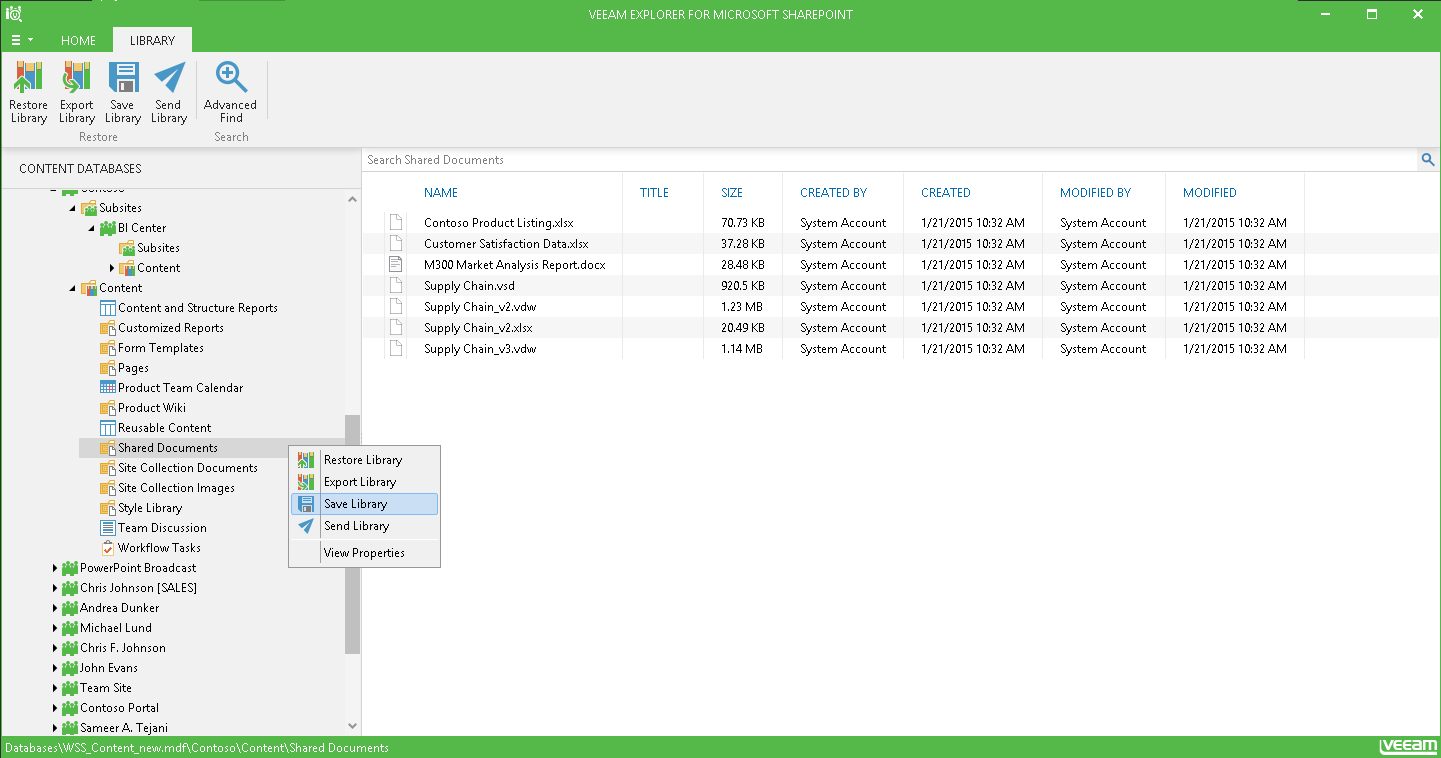The height and width of the screenshot is (758, 1441).
Task: Sort files by the NAME column header
Action: click(x=441, y=193)
